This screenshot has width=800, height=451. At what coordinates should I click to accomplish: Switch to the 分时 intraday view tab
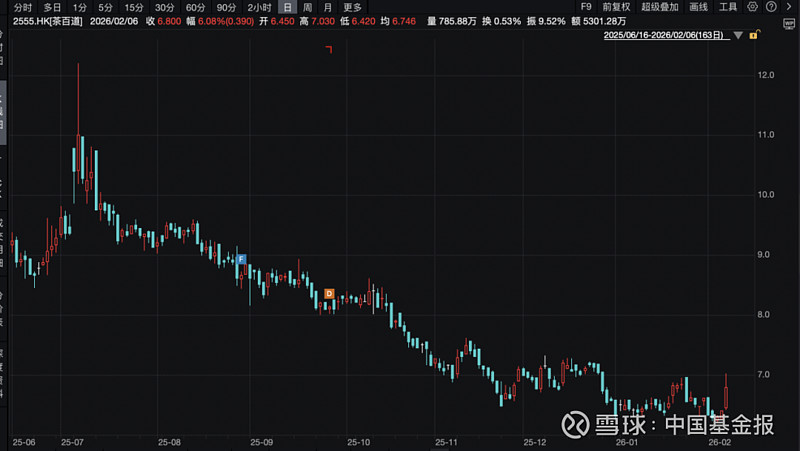23,7
